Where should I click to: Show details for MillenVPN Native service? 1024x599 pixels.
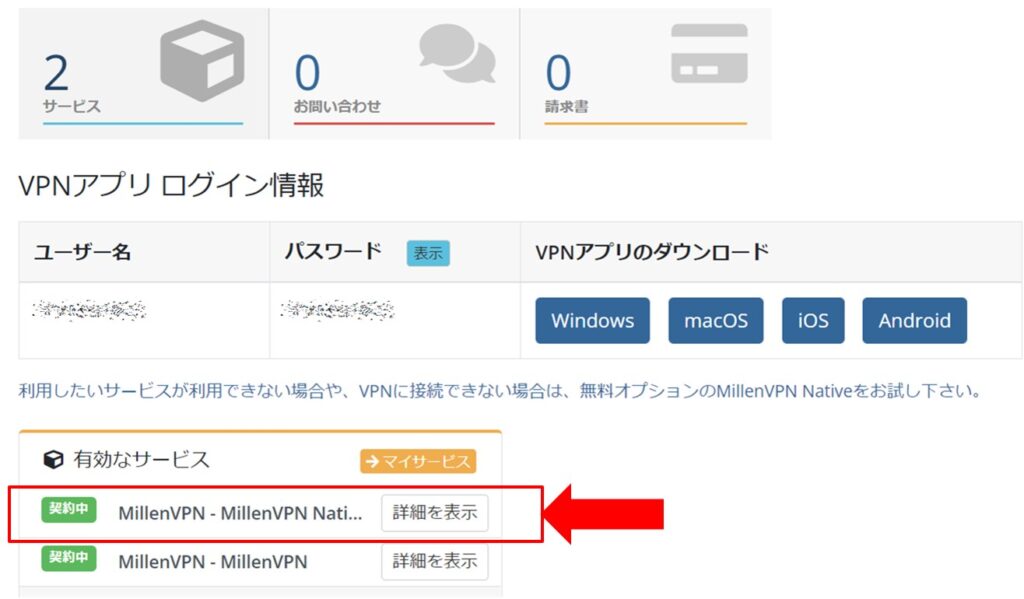click(435, 513)
